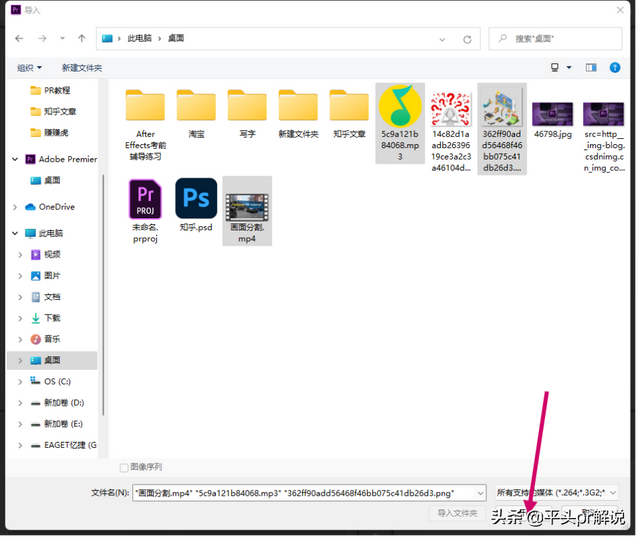This screenshot has height=540, width=640.
Task: Collapse the Adobe Premiere tree node
Action: [x=15, y=159]
